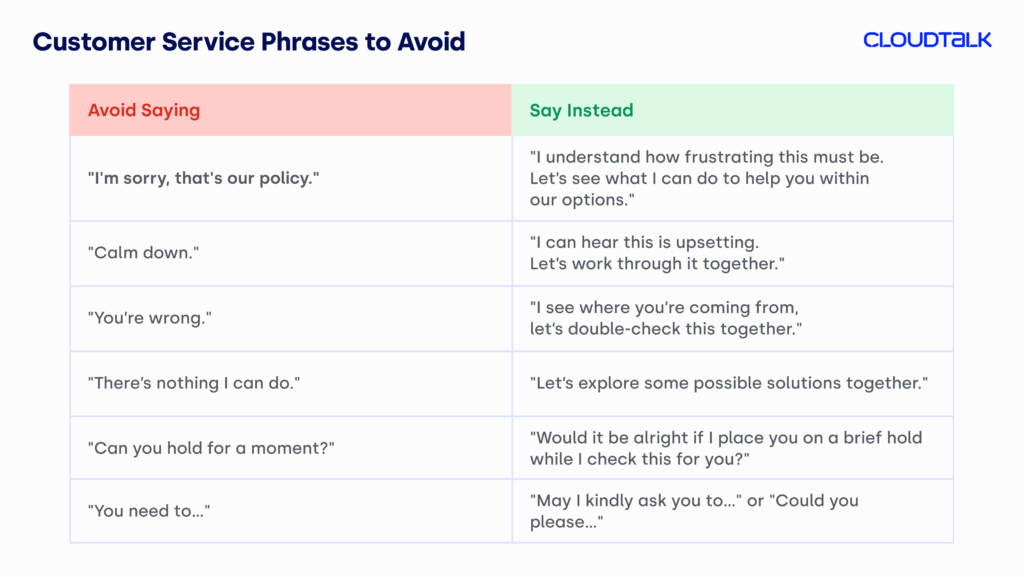1024x577 pixels.
Task: Select the "Avoid Saying" column header
Action: click(144, 110)
